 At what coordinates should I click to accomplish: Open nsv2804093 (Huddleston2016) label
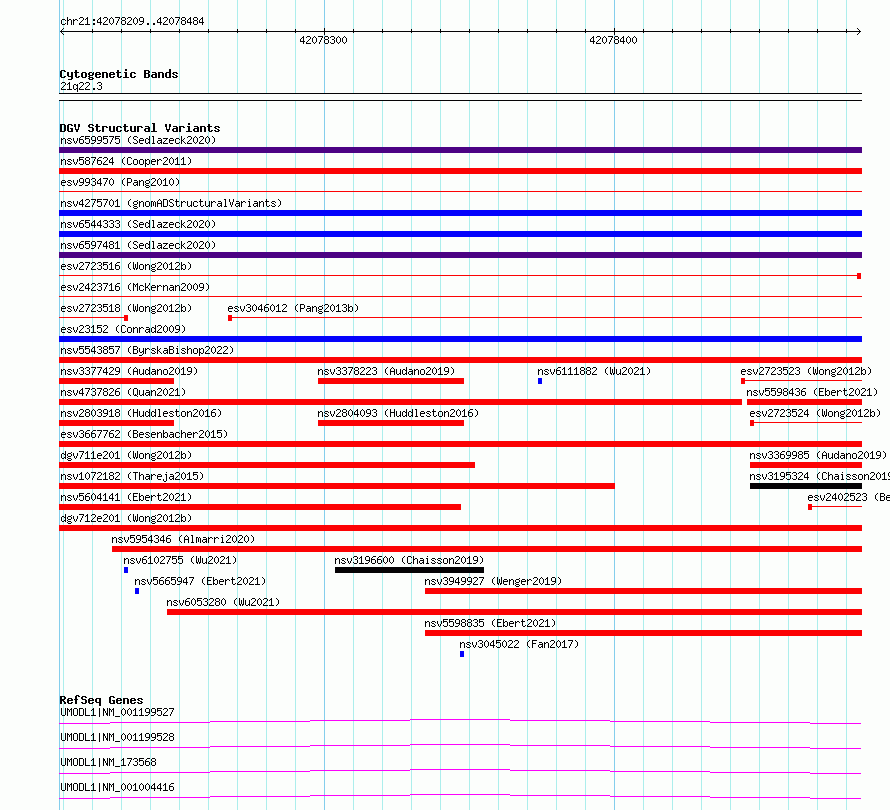[x=398, y=413]
